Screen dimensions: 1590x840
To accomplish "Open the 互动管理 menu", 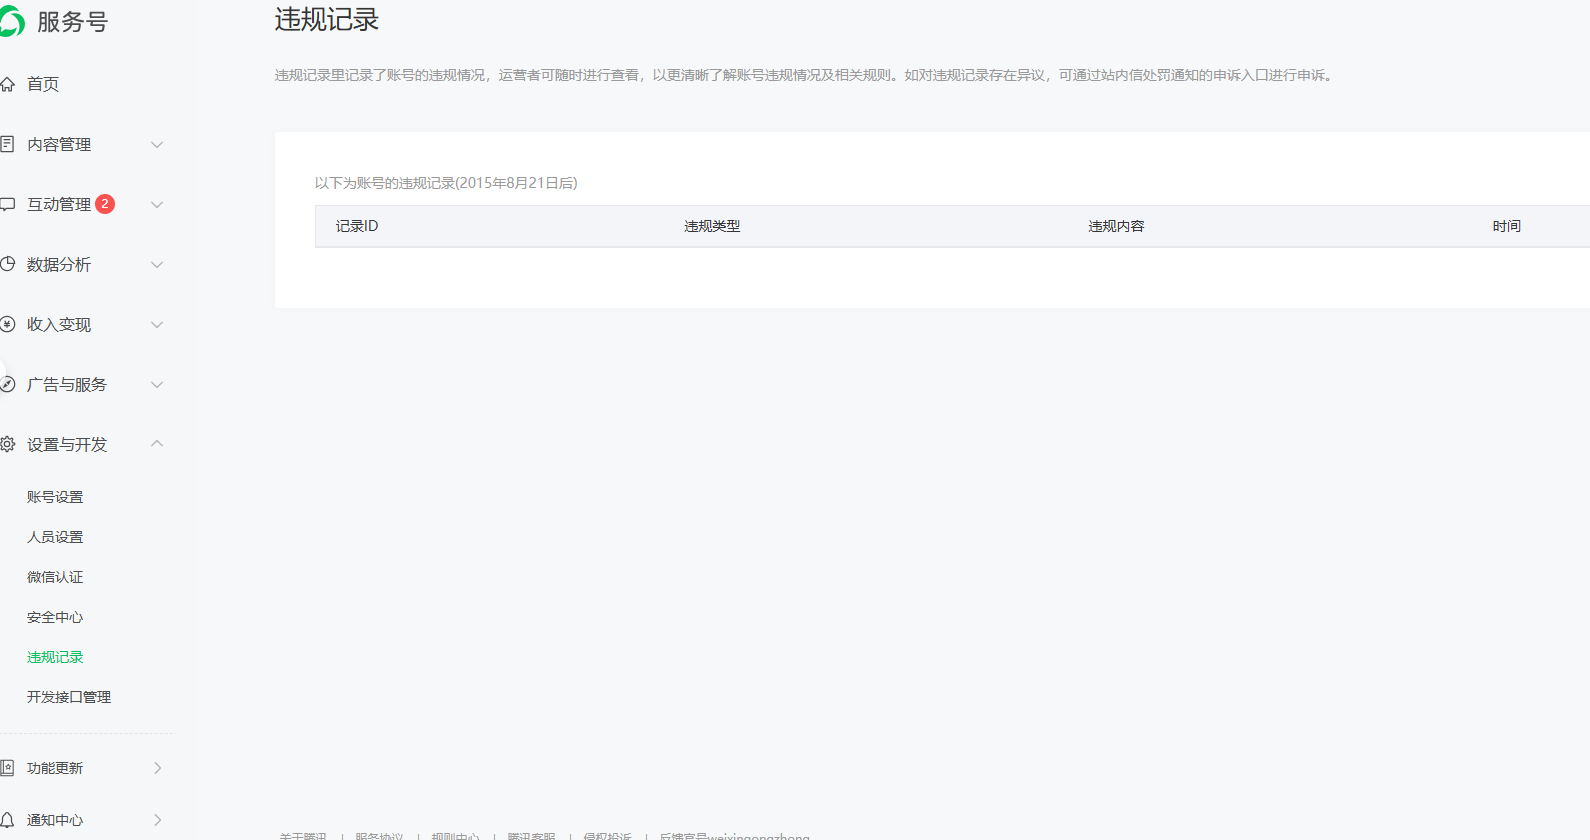I will pos(59,204).
